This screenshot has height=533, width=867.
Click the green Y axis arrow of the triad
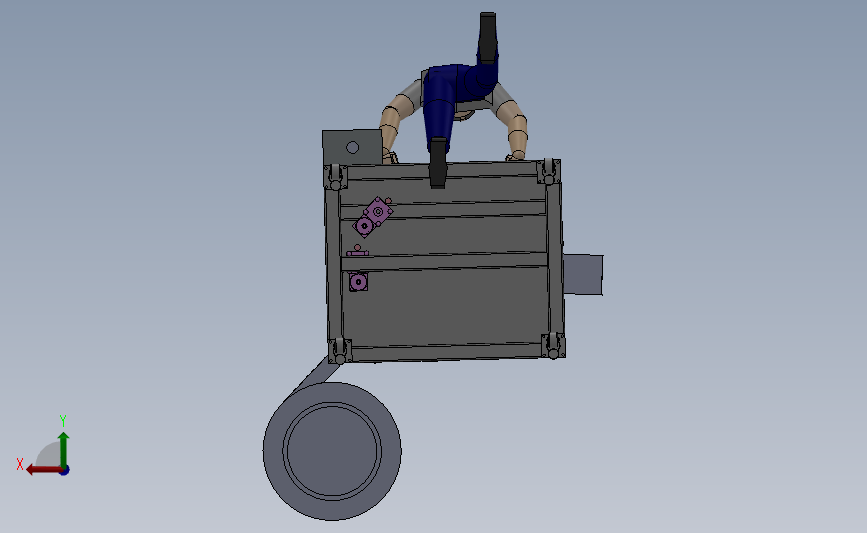[x=64, y=450]
